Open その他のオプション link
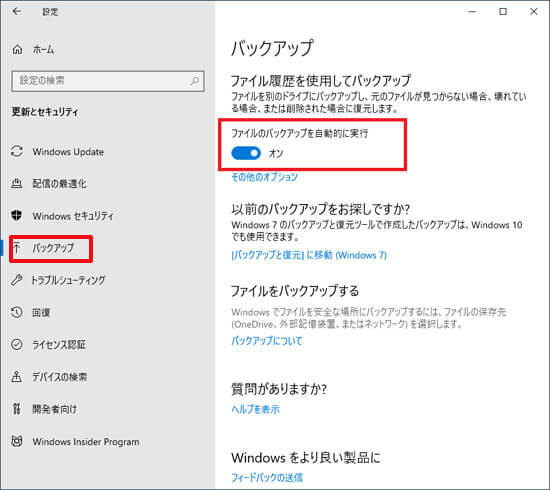Image resolution: width=550 pixels, height=490 pixels. click(x=264, y=177)
